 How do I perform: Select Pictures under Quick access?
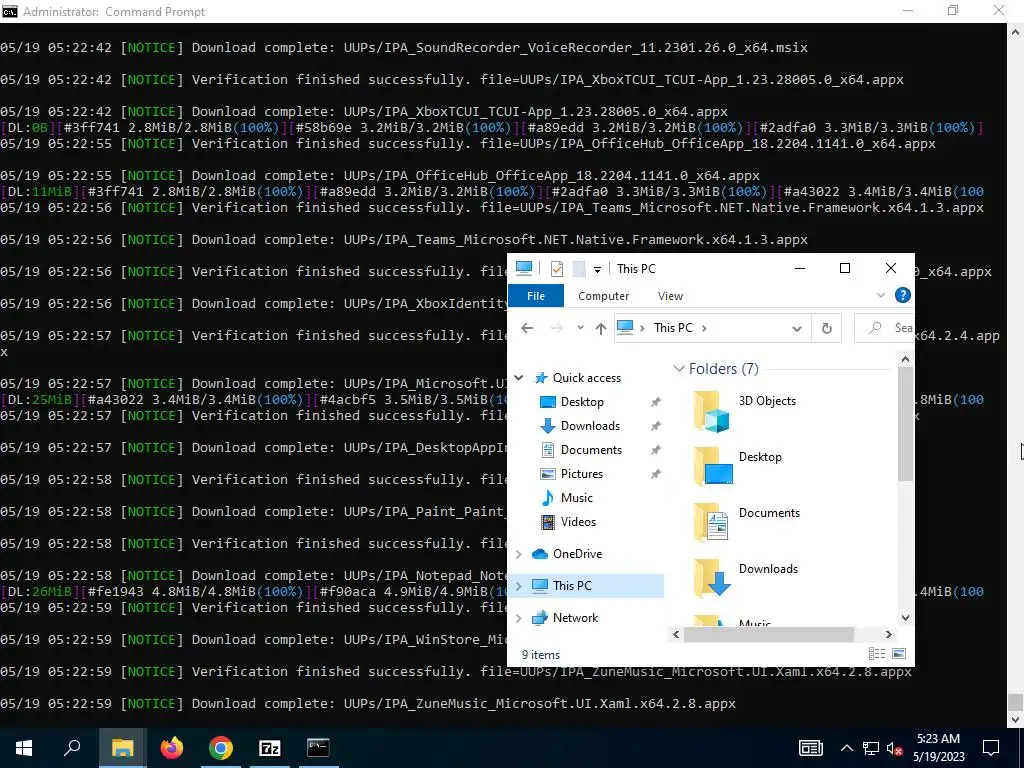pos(581,473)
